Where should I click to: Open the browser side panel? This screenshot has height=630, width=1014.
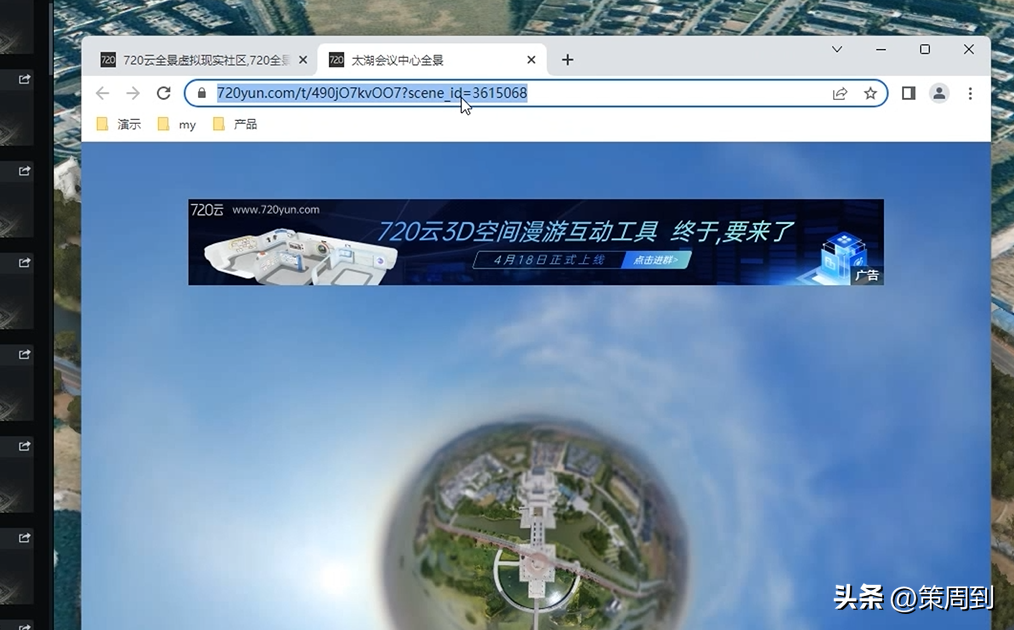(x=908, y=93)
